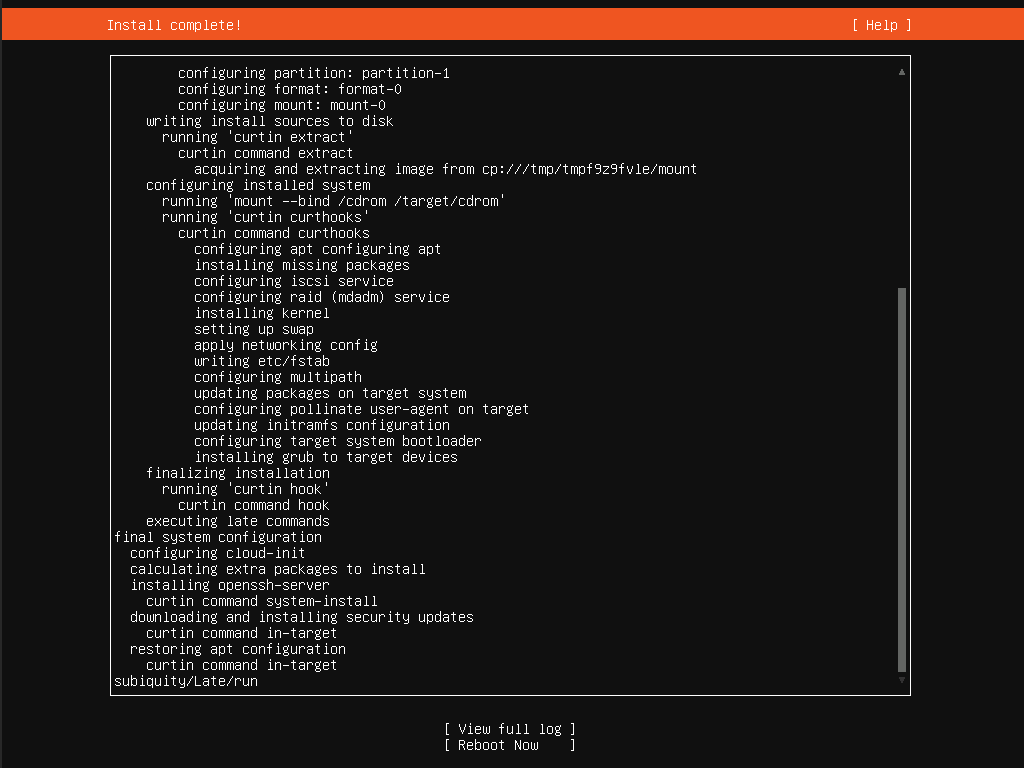This screenshot has width=1024, height=768.
Task: Click 'curtin command curthooks' line
Action: [274, 233]
